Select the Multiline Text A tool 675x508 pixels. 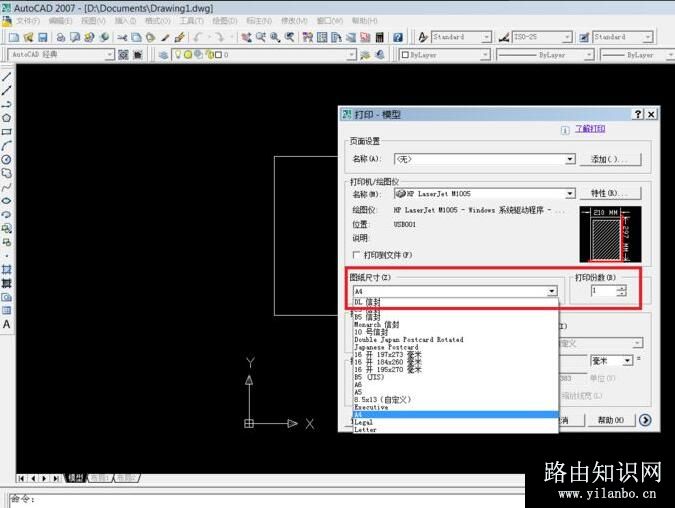coord(6,324)
